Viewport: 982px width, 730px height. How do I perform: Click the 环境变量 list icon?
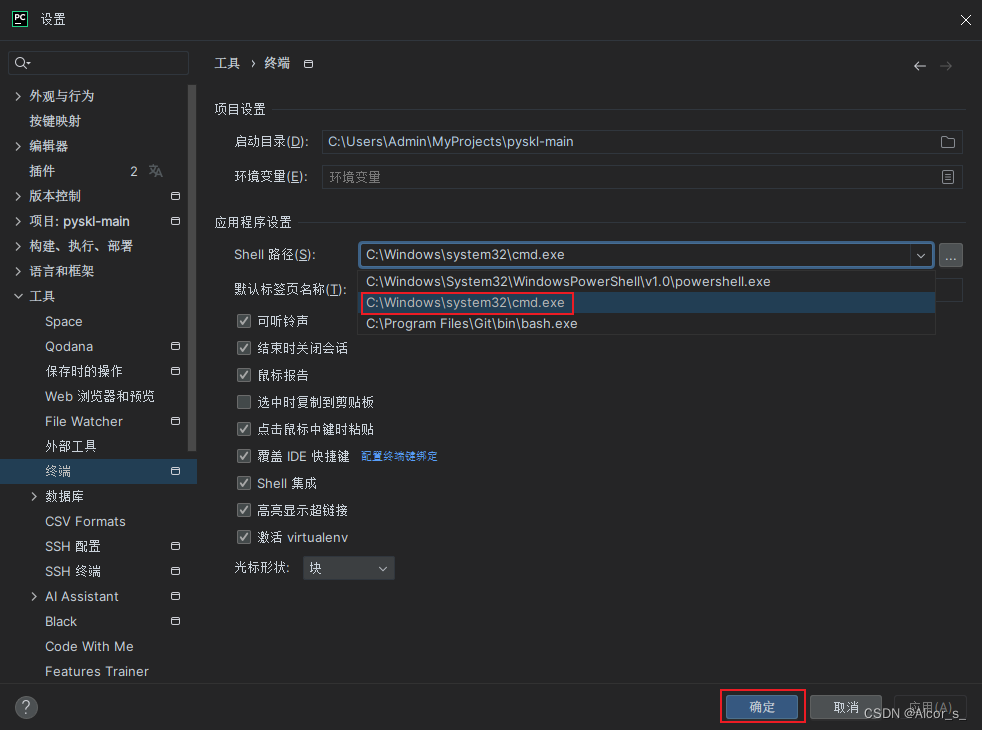click(947, 177)
